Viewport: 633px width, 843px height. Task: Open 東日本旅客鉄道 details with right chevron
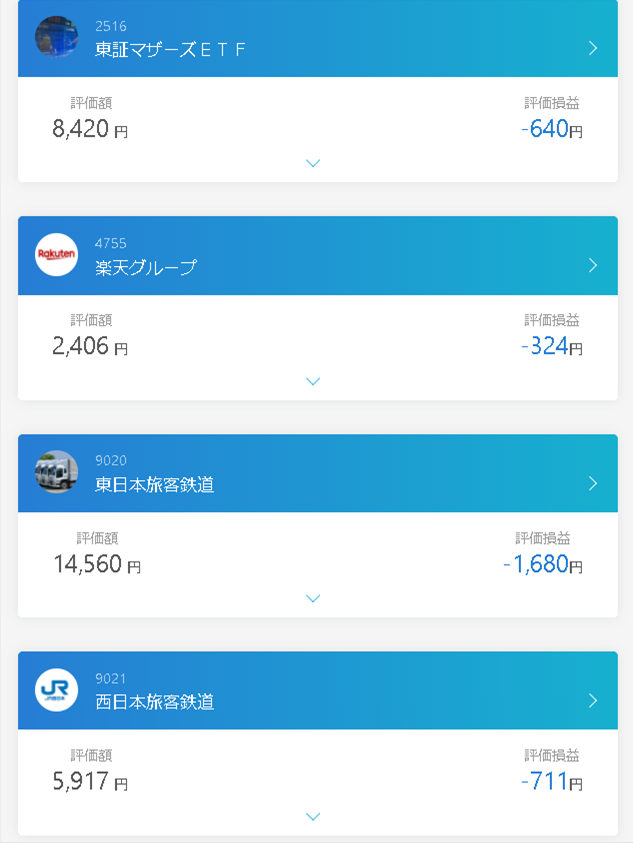(x=593, y=483)
